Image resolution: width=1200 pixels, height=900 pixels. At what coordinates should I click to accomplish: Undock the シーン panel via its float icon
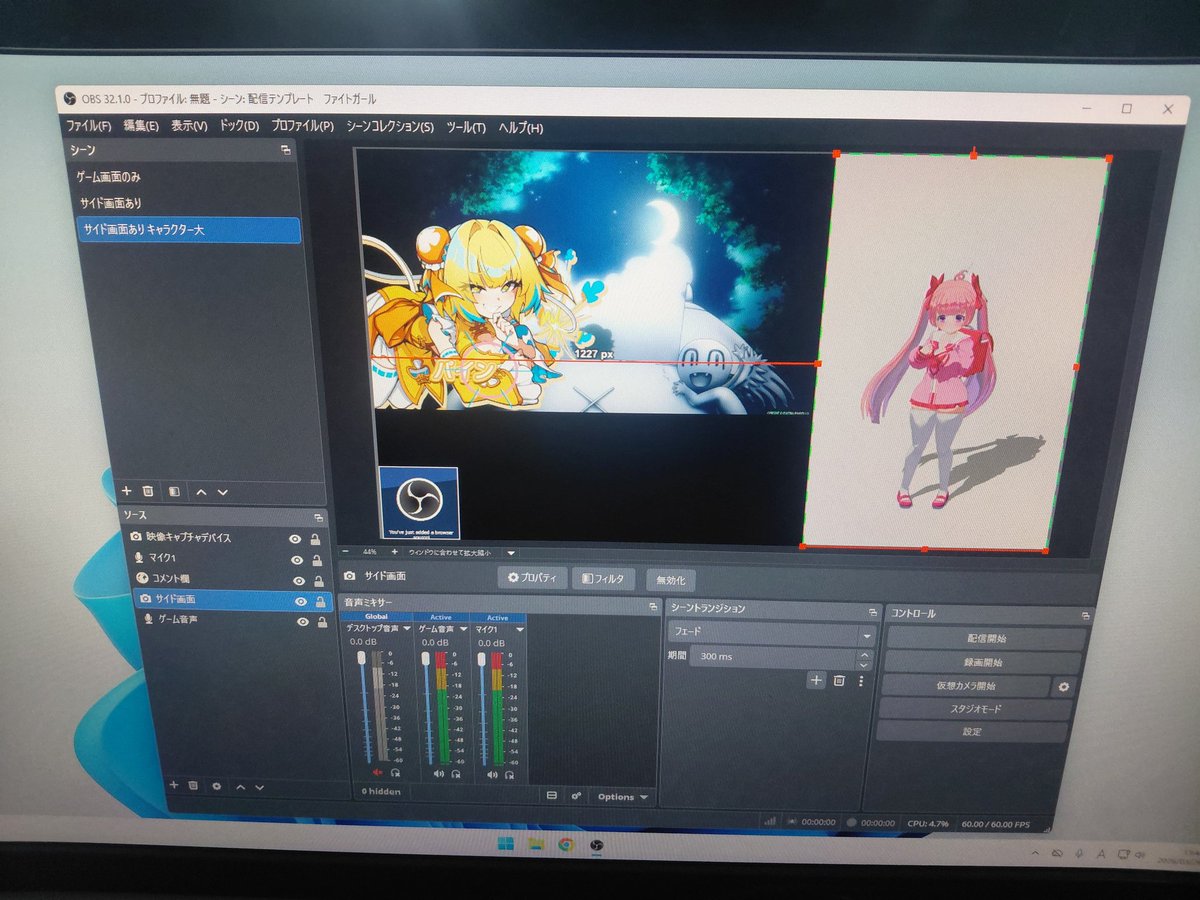point(286,150)
